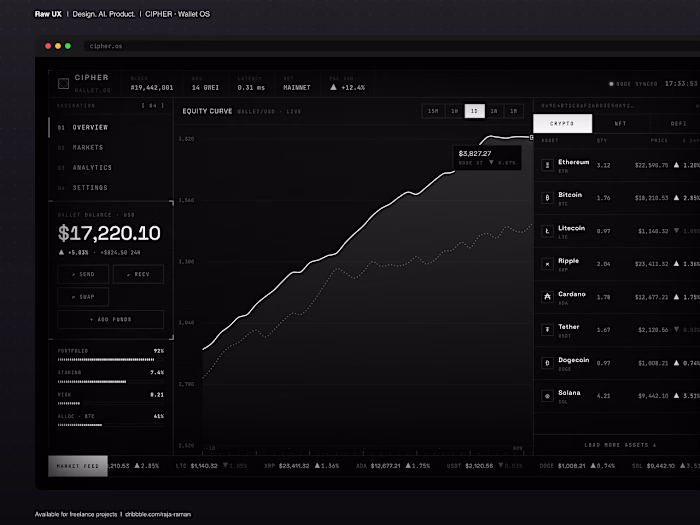Select the 15M timeframe

[433, 111]
